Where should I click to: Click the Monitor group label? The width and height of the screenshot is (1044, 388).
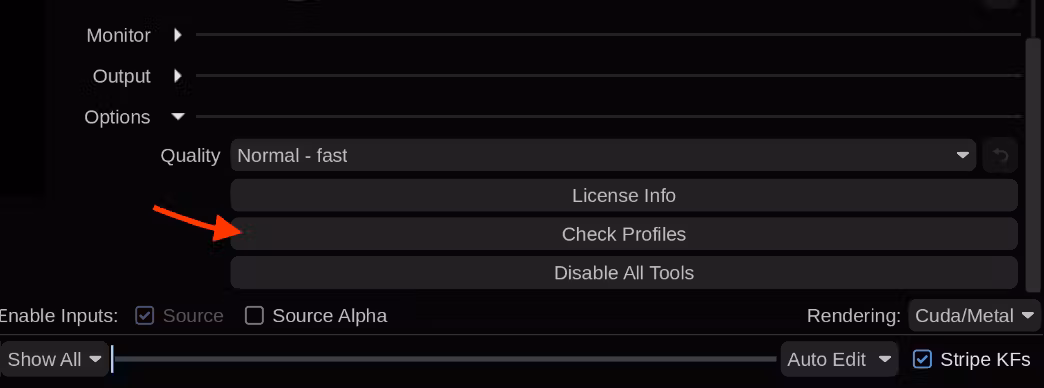pos(119,35)
